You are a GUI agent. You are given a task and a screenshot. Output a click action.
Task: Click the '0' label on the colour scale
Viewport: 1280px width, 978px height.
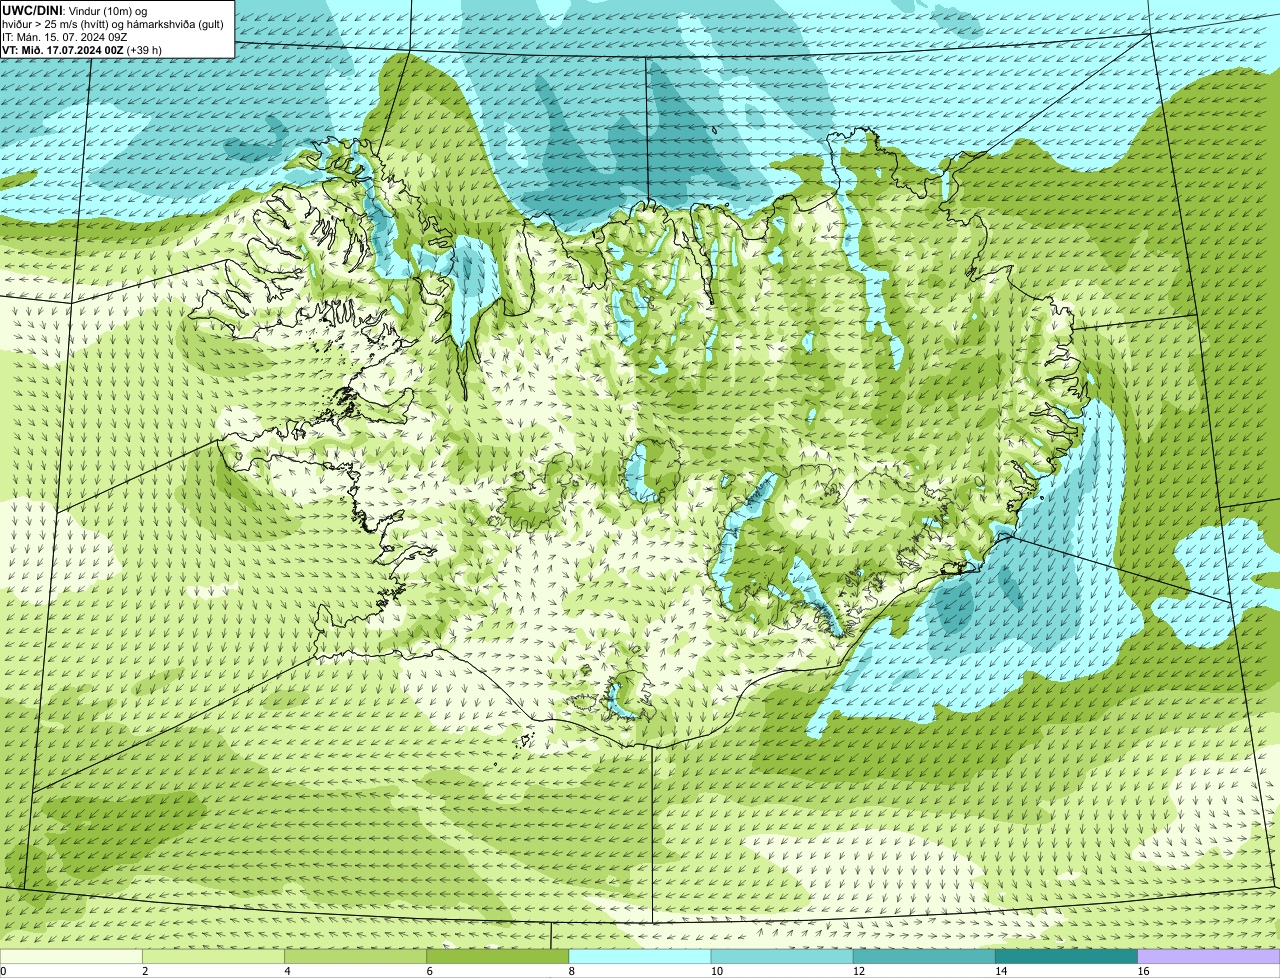tap(3, 971)
